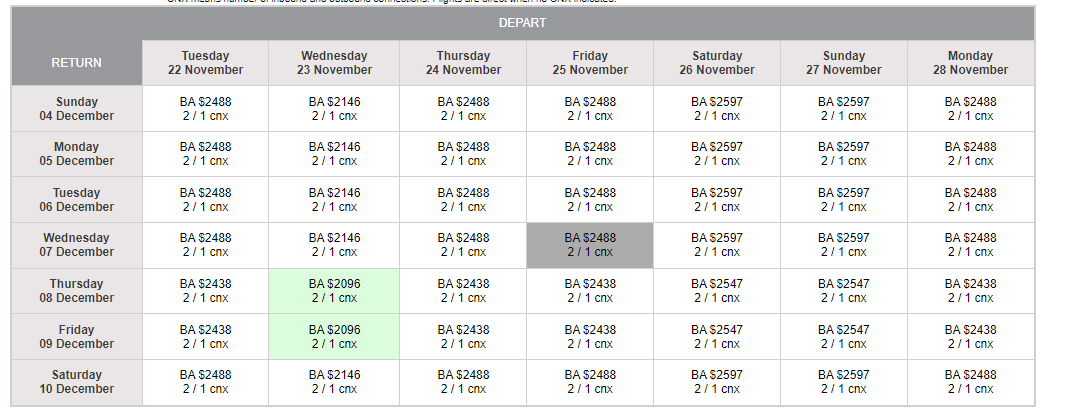The width and height of the screenshot is (1073, 419).
Task: Click the Monday 28 November column header
Action: (x=970, y=63)
